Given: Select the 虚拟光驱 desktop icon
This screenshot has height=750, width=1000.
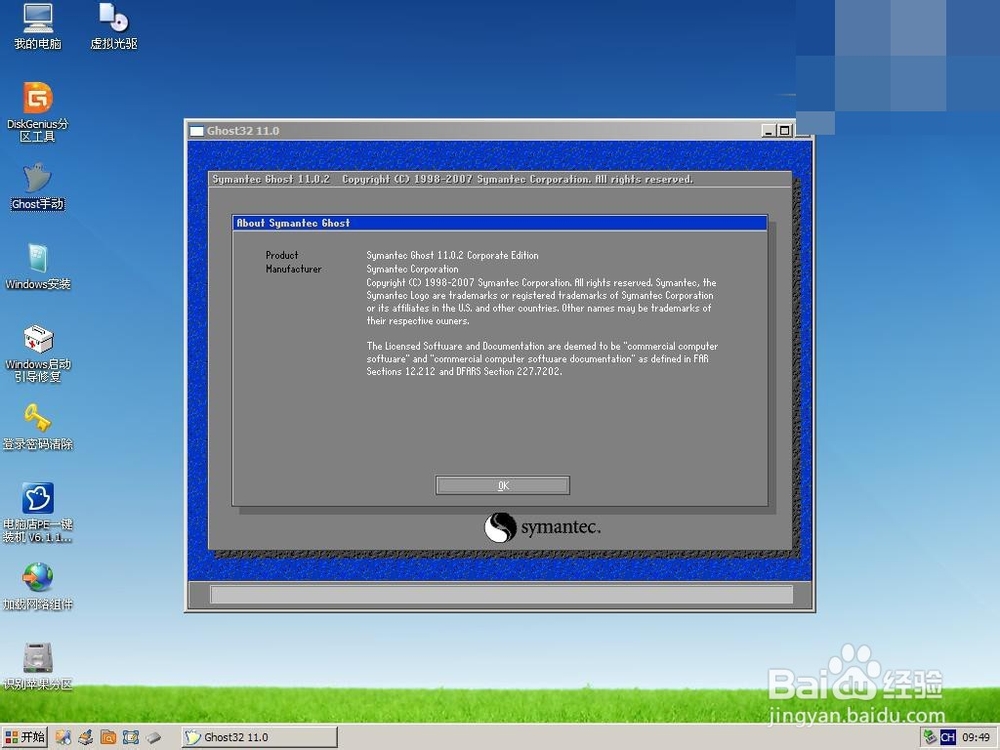Looking at the screenshot, I should coord(114,27).
